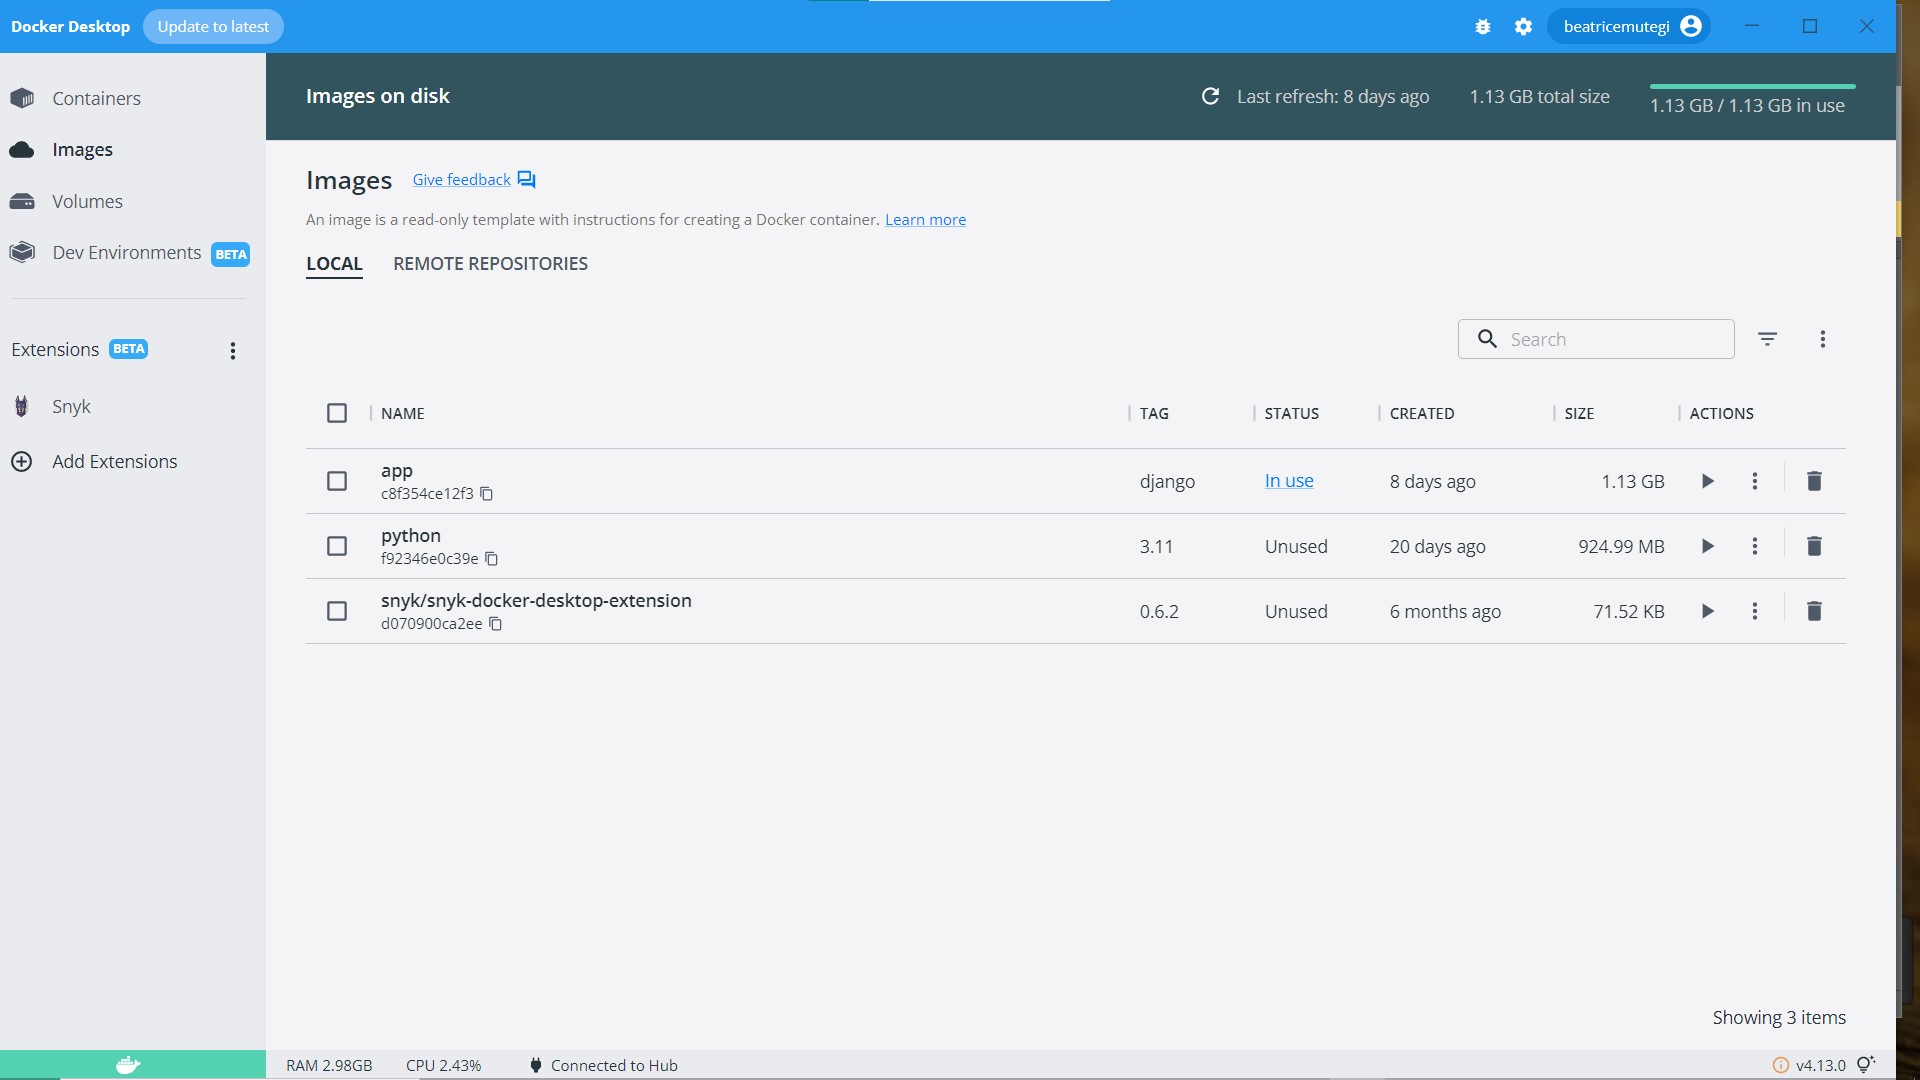Click the Add Extensions plus icon
Image resolution: width=1920 pixels, height=1080 pixels.
click(22, 461)
